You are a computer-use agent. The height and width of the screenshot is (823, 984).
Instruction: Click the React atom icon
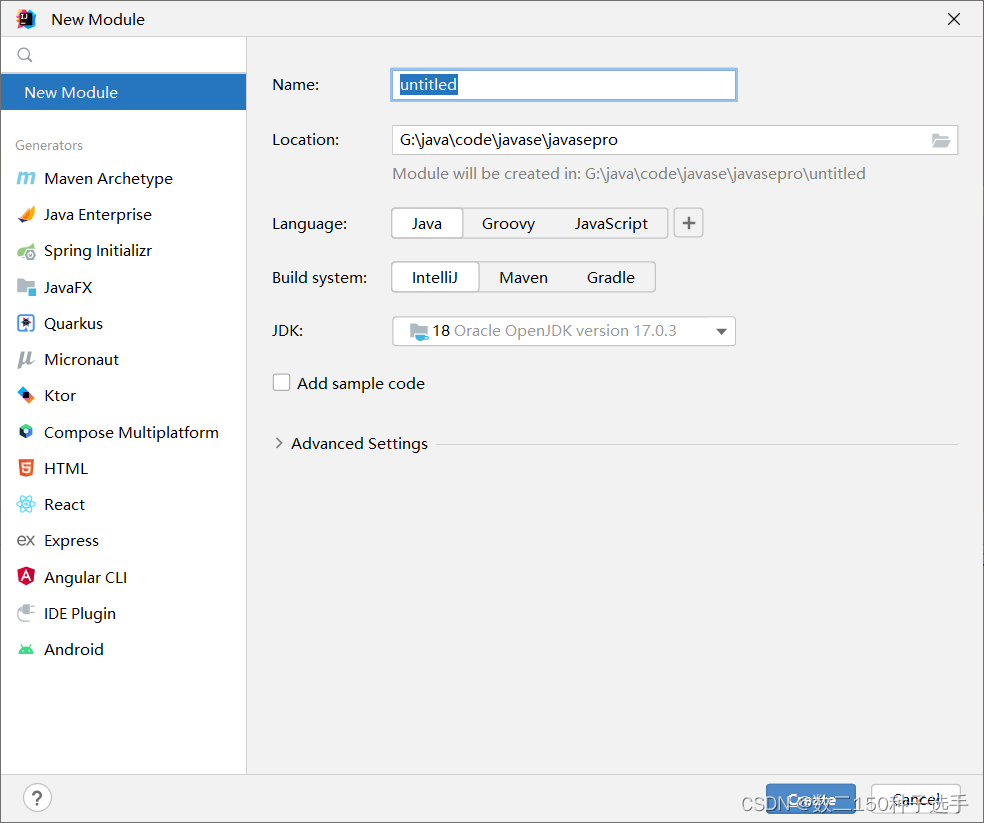(26, 504)
